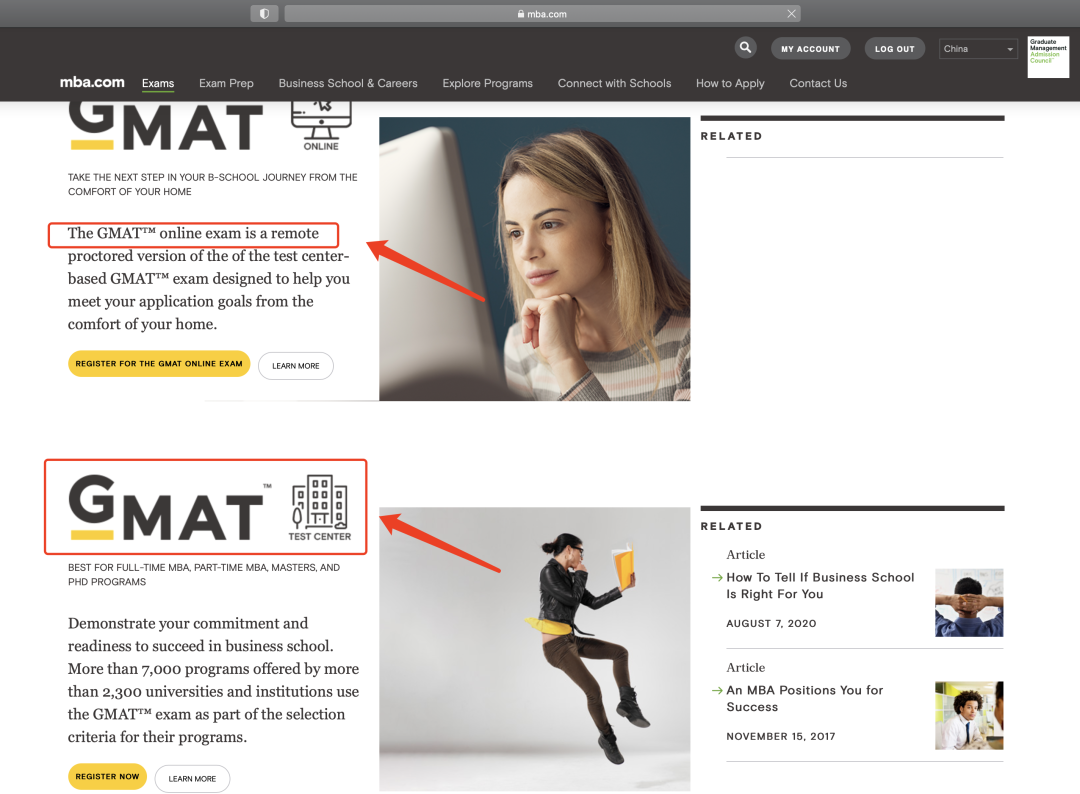Viewport: 1080px width, 794px height.
Task: Click the Log Out button
Action: 895,49
